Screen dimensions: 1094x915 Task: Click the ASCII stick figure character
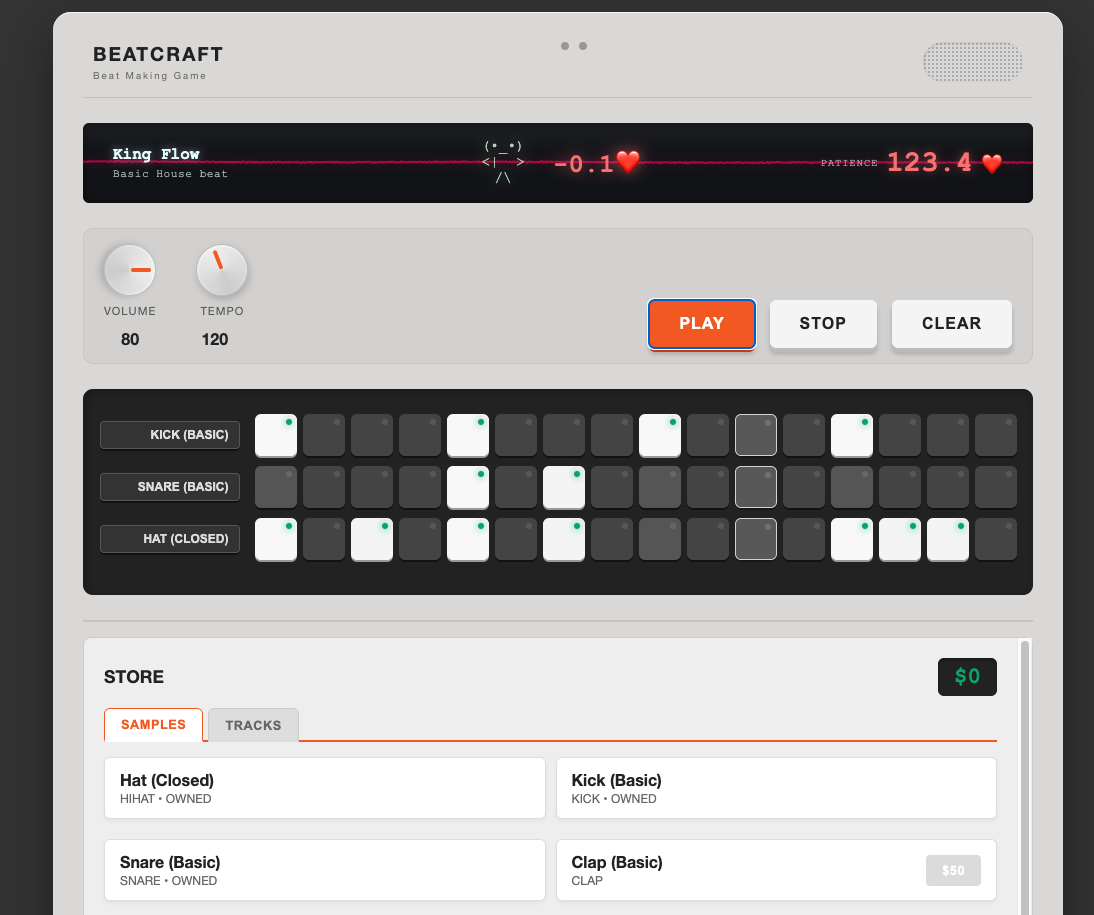[x=503, y=162]
